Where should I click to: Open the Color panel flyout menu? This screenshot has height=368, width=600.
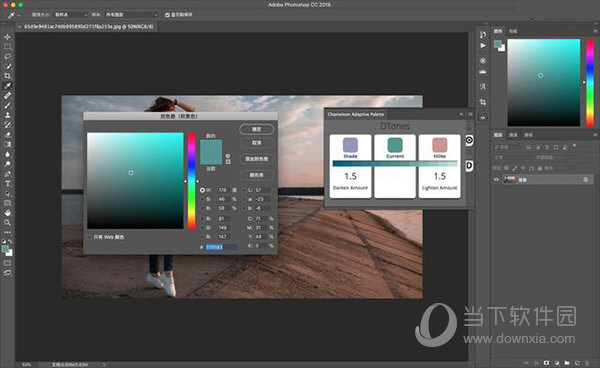tap(595, 31)
